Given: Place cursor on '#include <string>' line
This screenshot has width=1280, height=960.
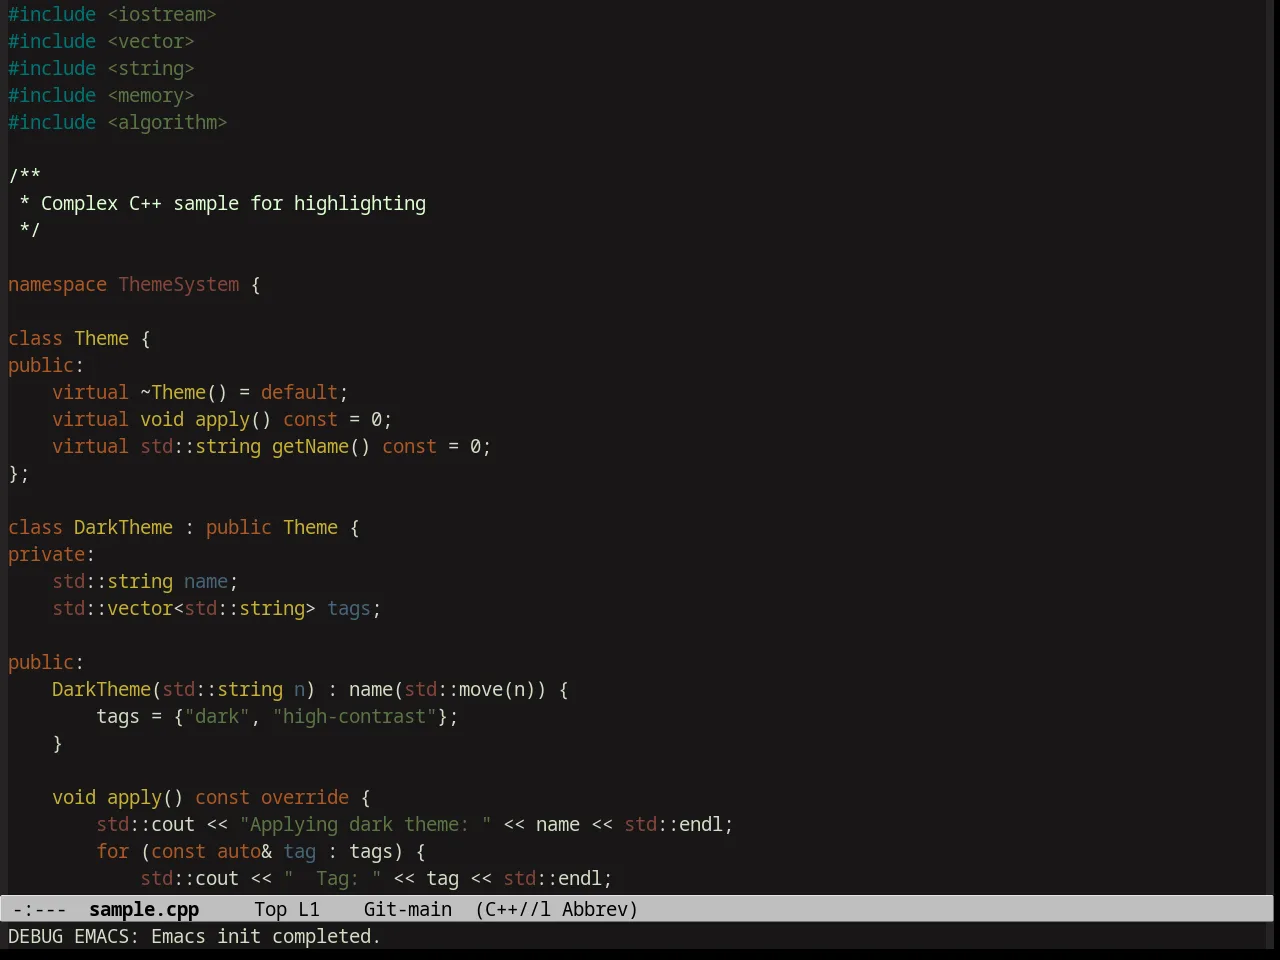Looking at the screenshot, I should point(101,68).
